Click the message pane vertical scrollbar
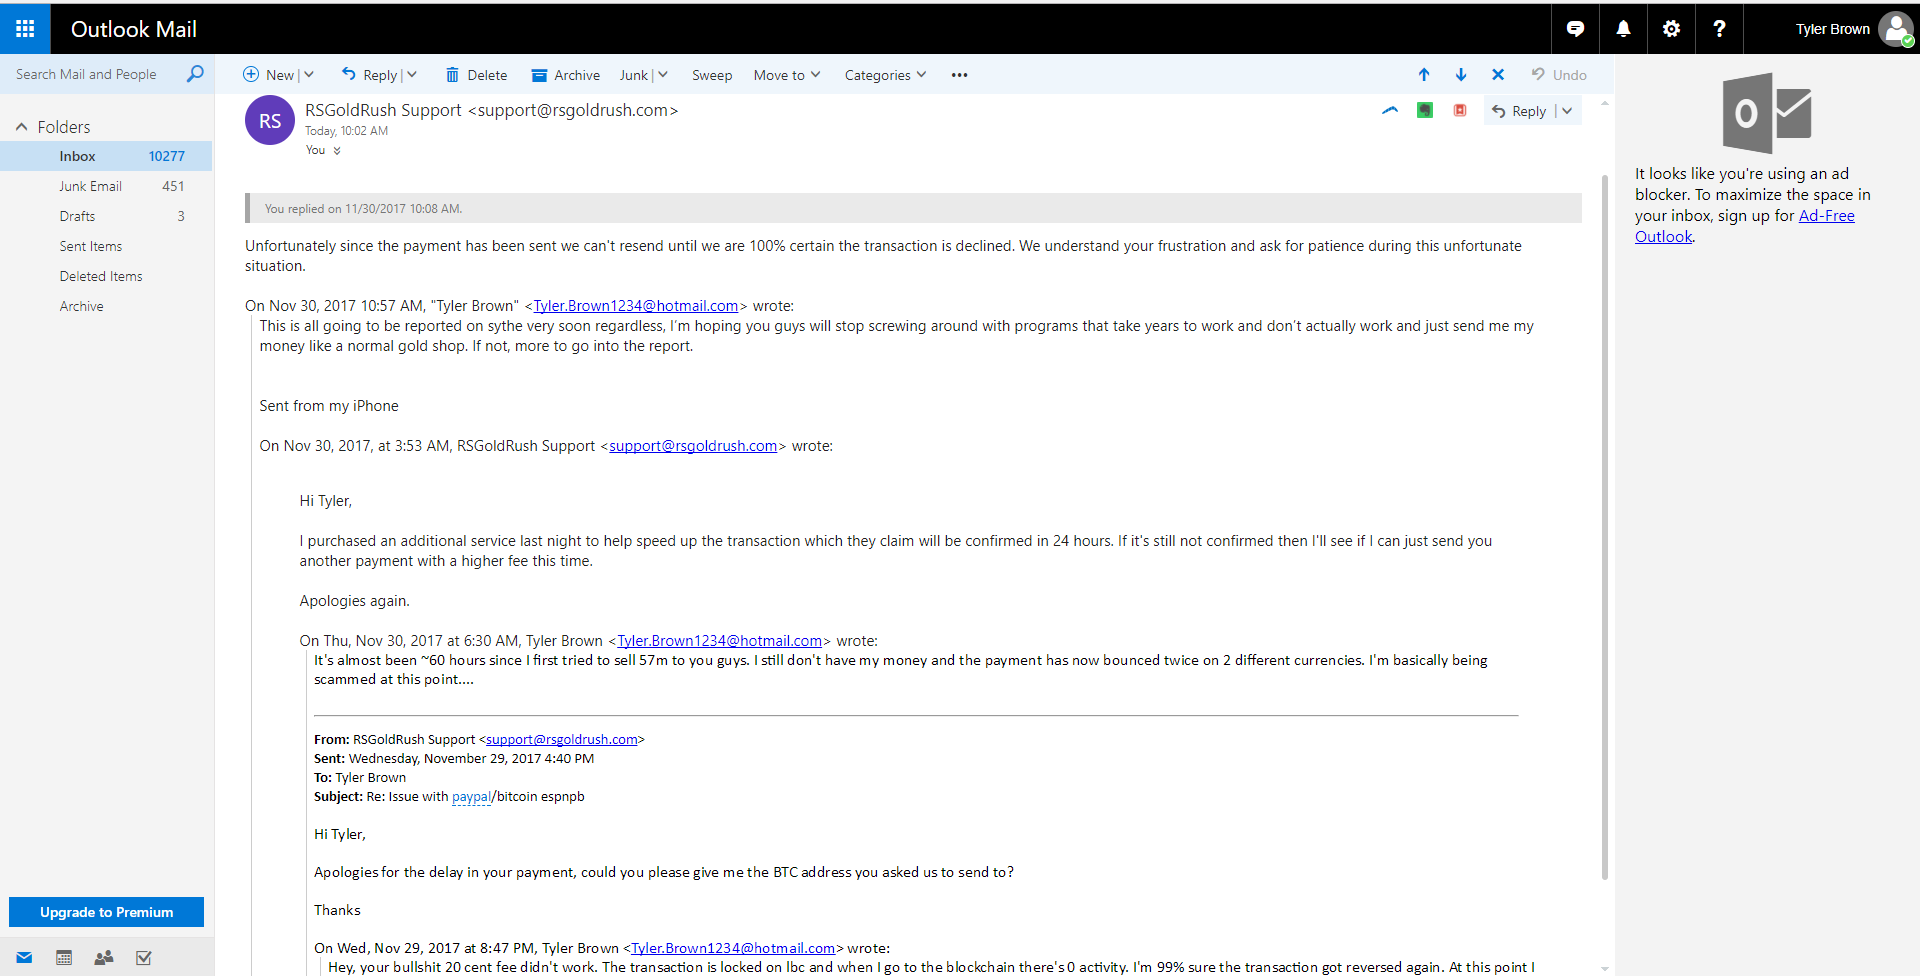The image size is (1920, 976). click(1605, 526)
